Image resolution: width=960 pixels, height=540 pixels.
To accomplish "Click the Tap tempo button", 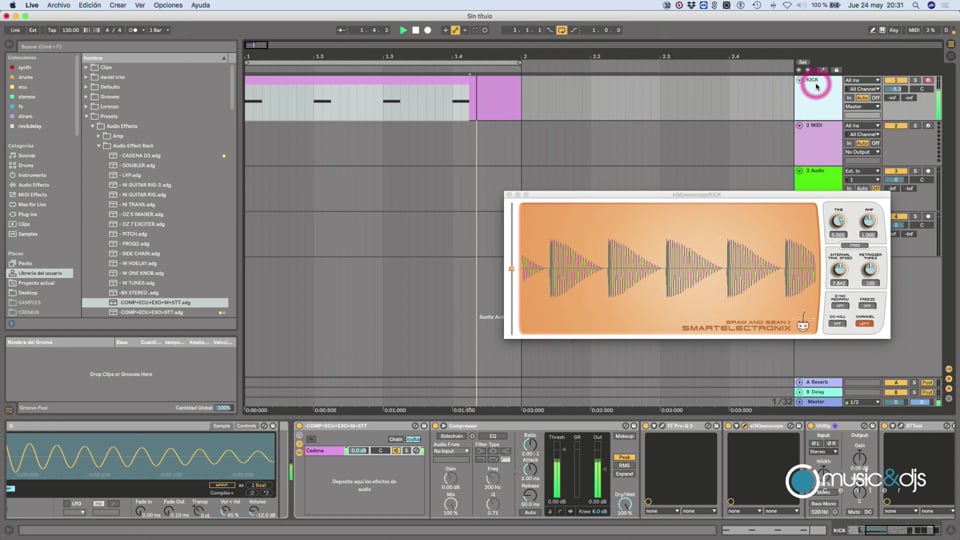I will (52, 30).
